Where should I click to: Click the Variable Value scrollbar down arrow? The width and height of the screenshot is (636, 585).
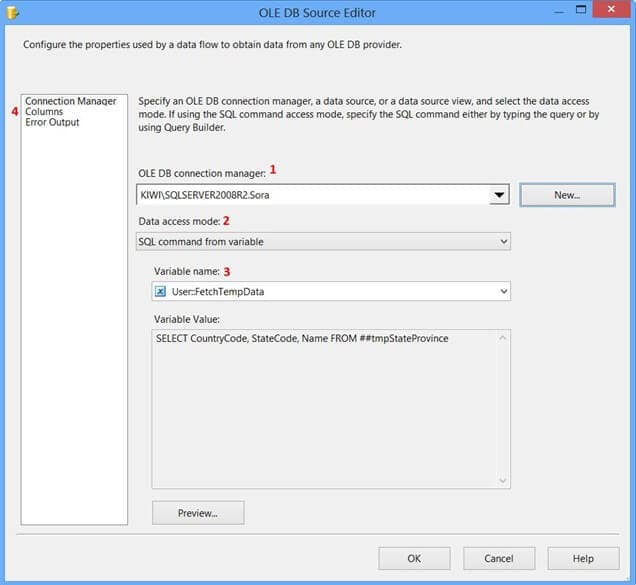coord(503,481)
